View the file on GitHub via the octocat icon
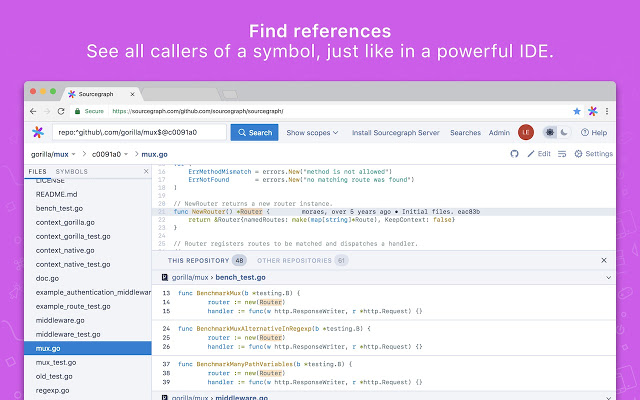 pyautogui.click(x=514, y=154)
